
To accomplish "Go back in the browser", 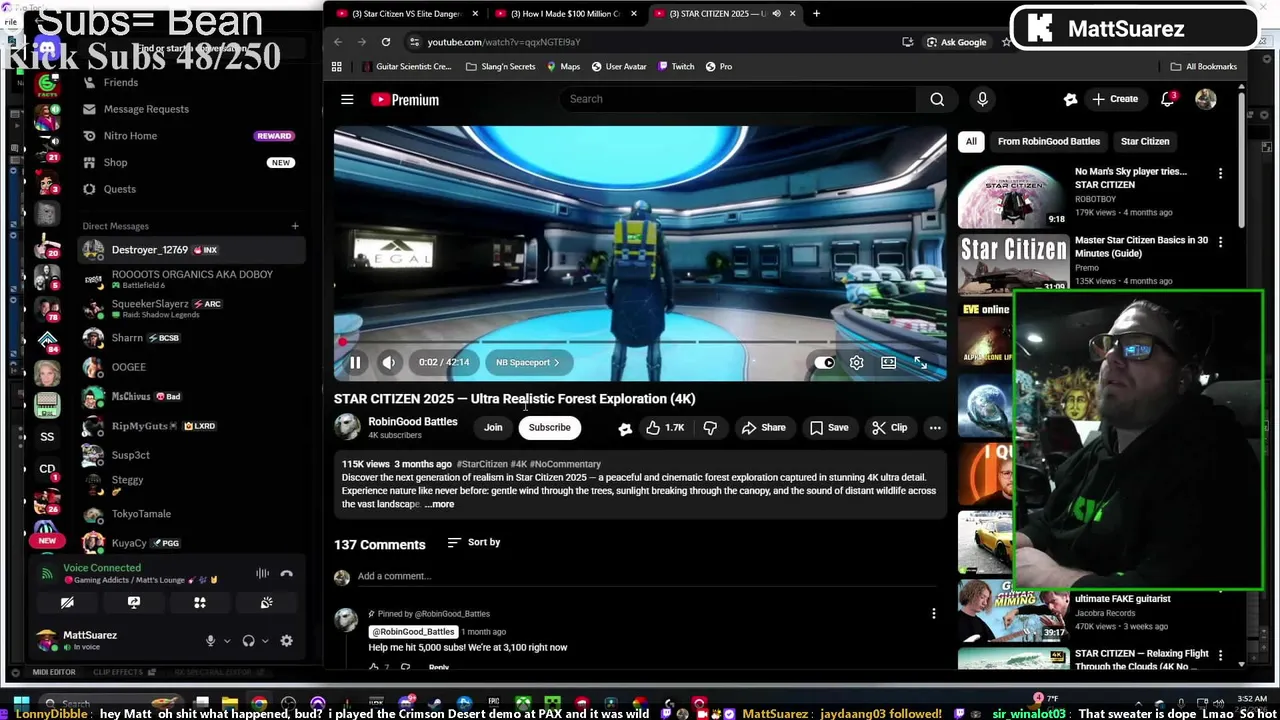I will coord(338,42).
